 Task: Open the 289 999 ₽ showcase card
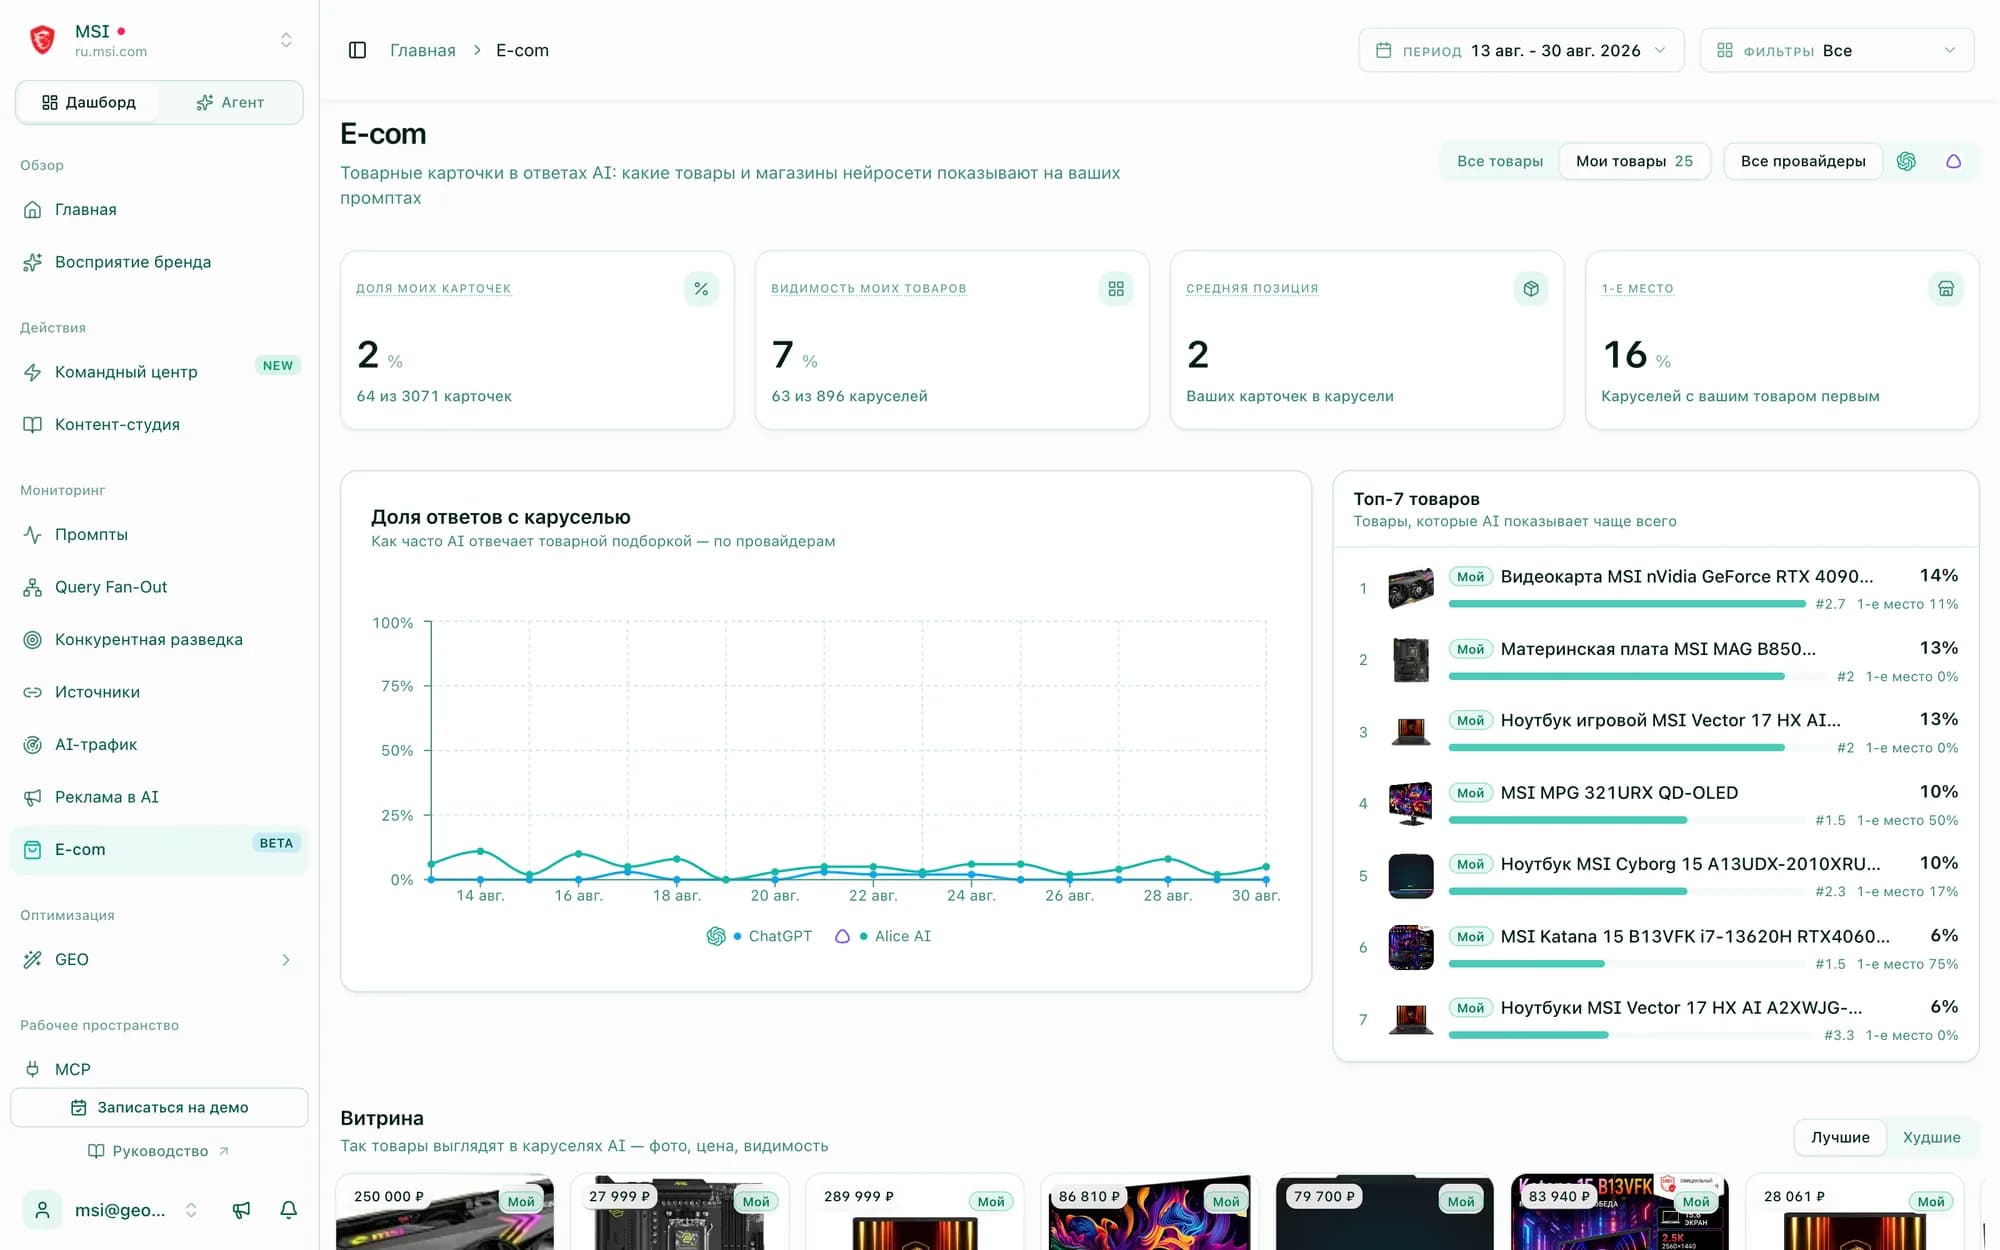pos(915,1212)
